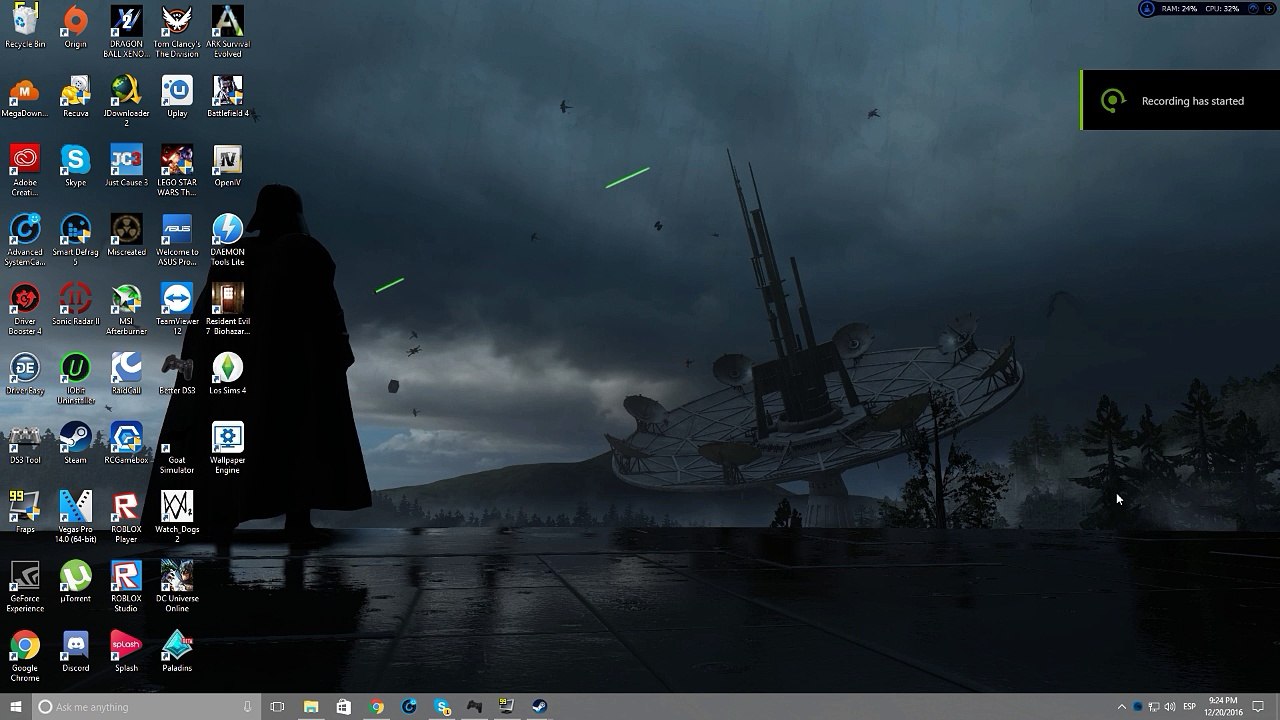The height and width of the screenshot is (720, 1280).
Task: Launch Fraps from the desktop icon
Action: point(25,512)
